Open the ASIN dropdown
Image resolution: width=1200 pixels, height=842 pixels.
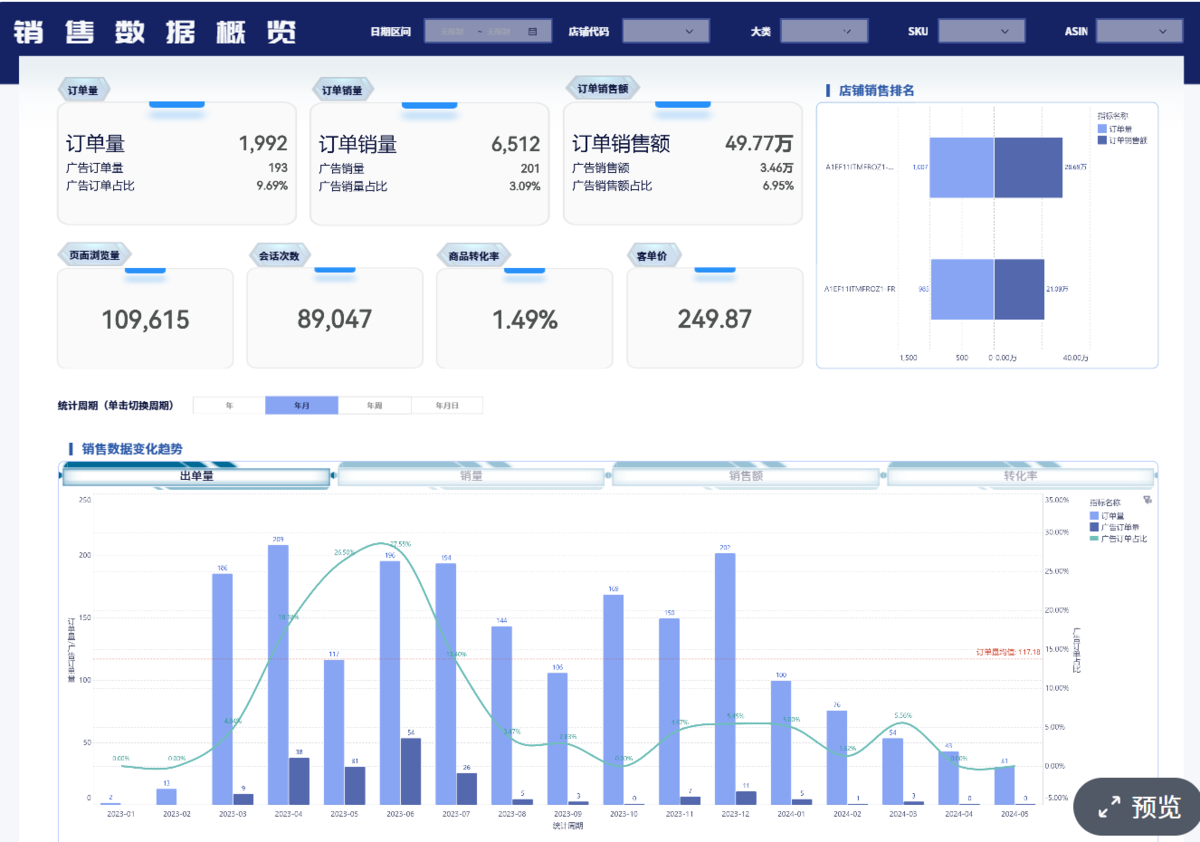pos(1139,32)
